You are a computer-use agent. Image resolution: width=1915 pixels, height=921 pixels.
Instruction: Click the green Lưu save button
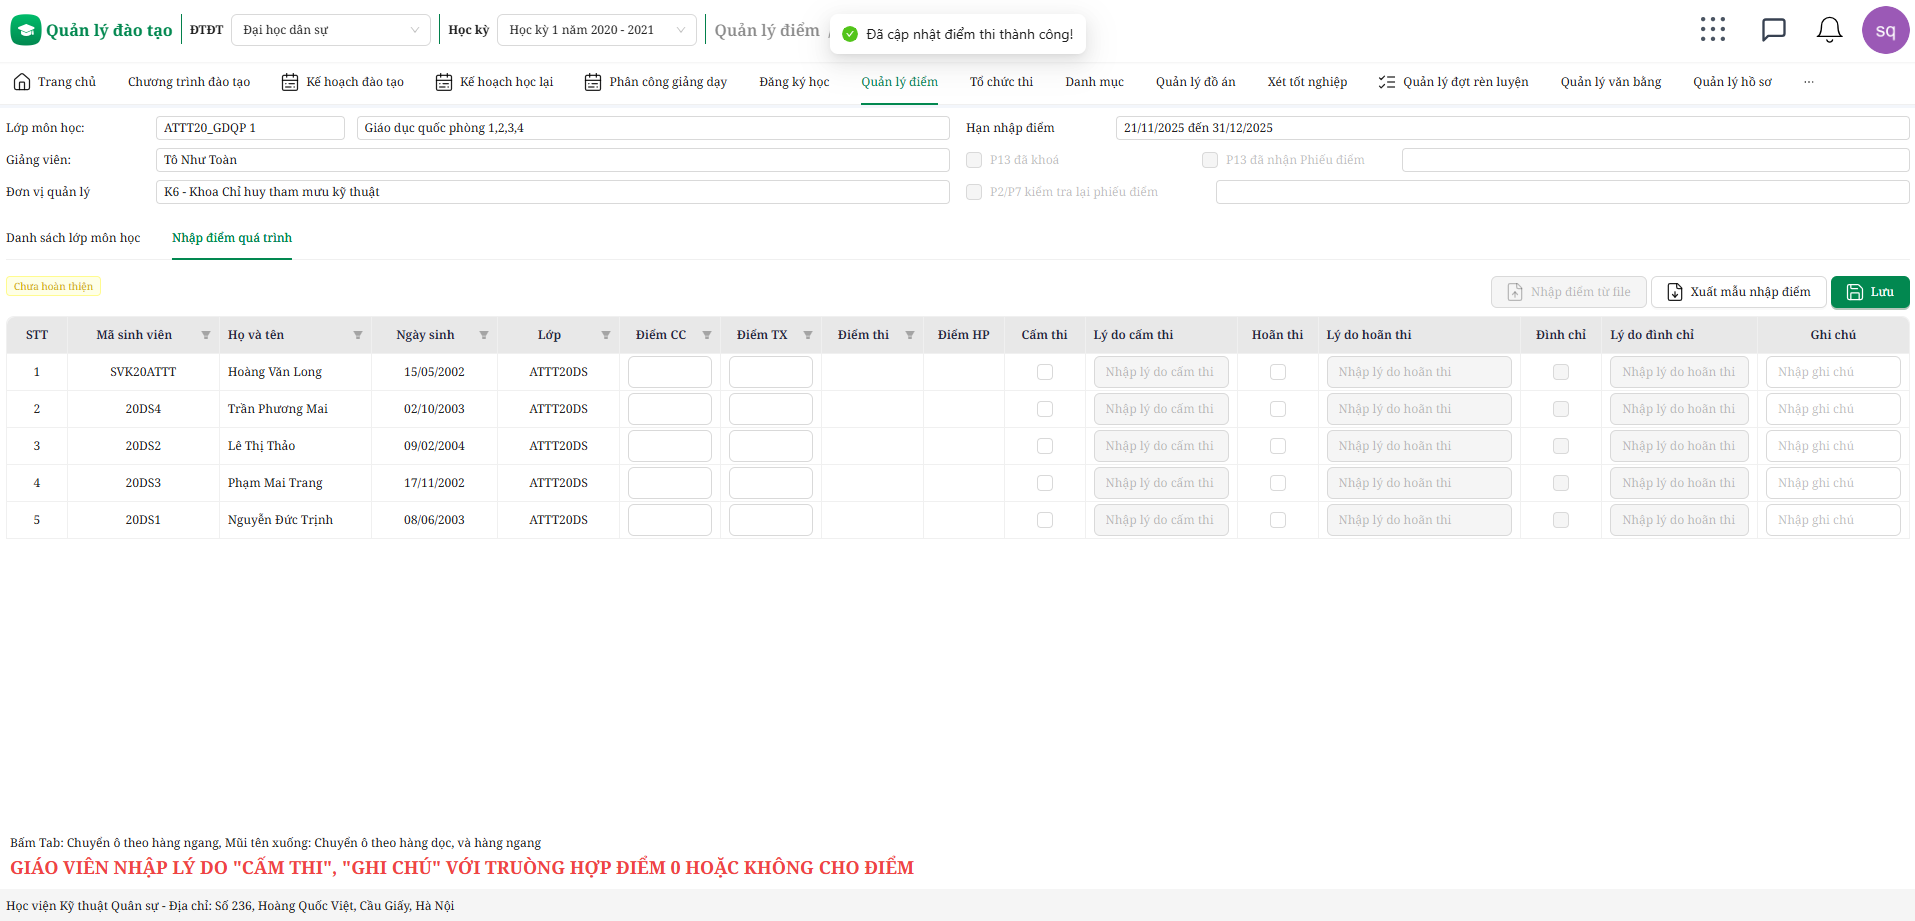point(1870,292)
